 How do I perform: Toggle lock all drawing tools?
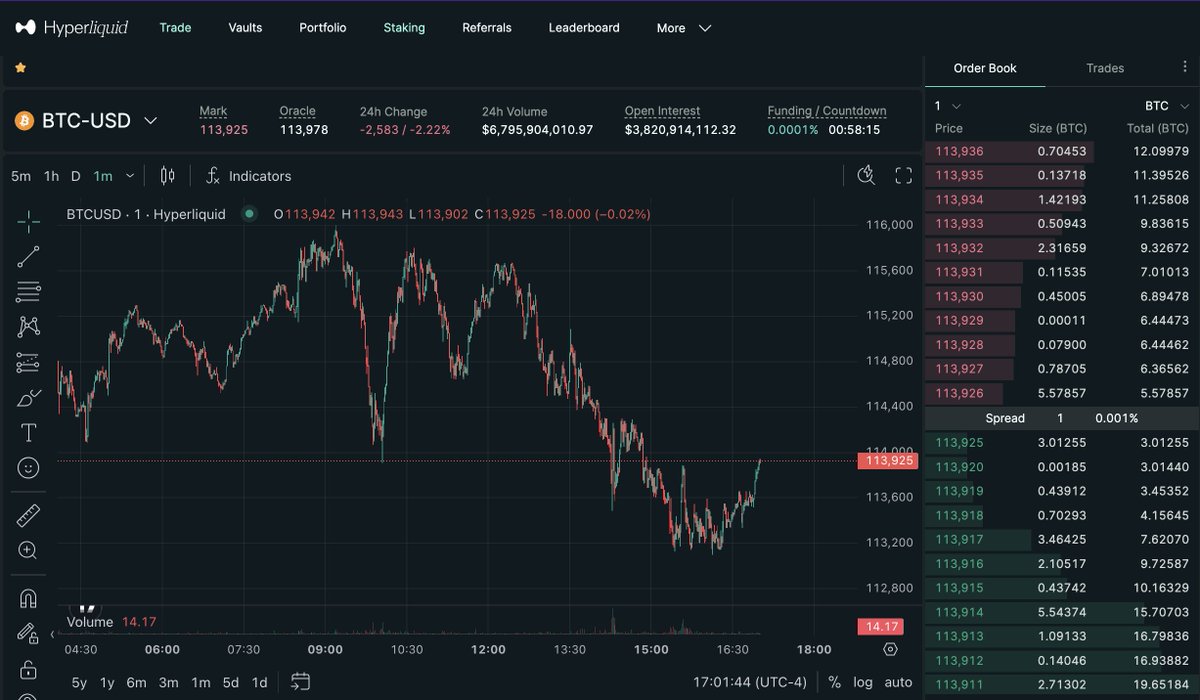(x=29, y=669)
